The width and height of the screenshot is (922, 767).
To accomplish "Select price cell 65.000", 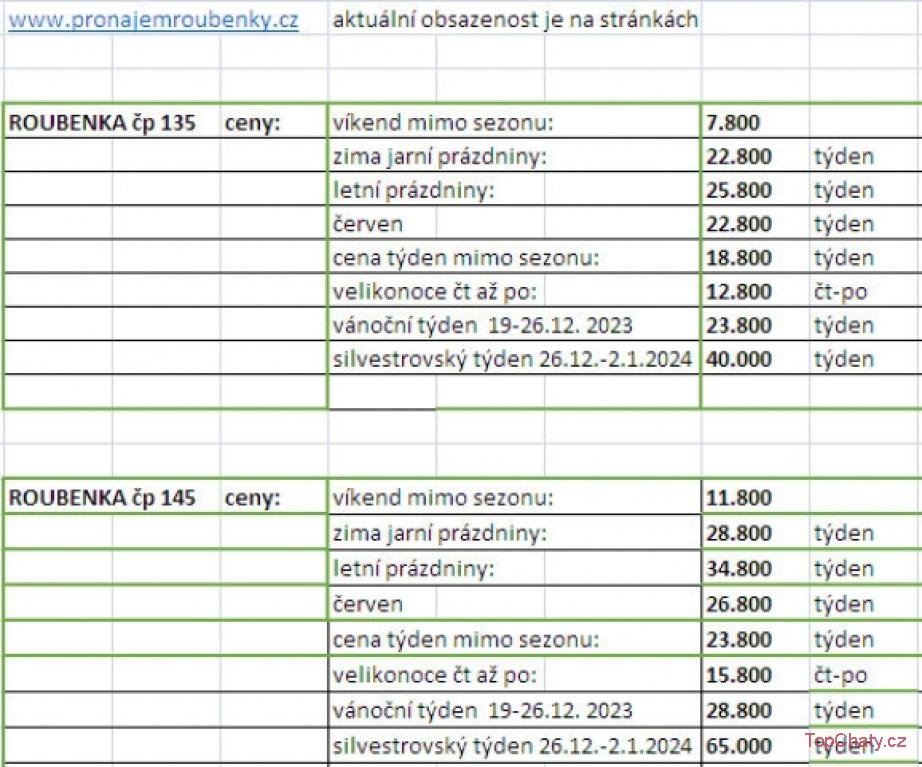I will click(x=739, y=745).
